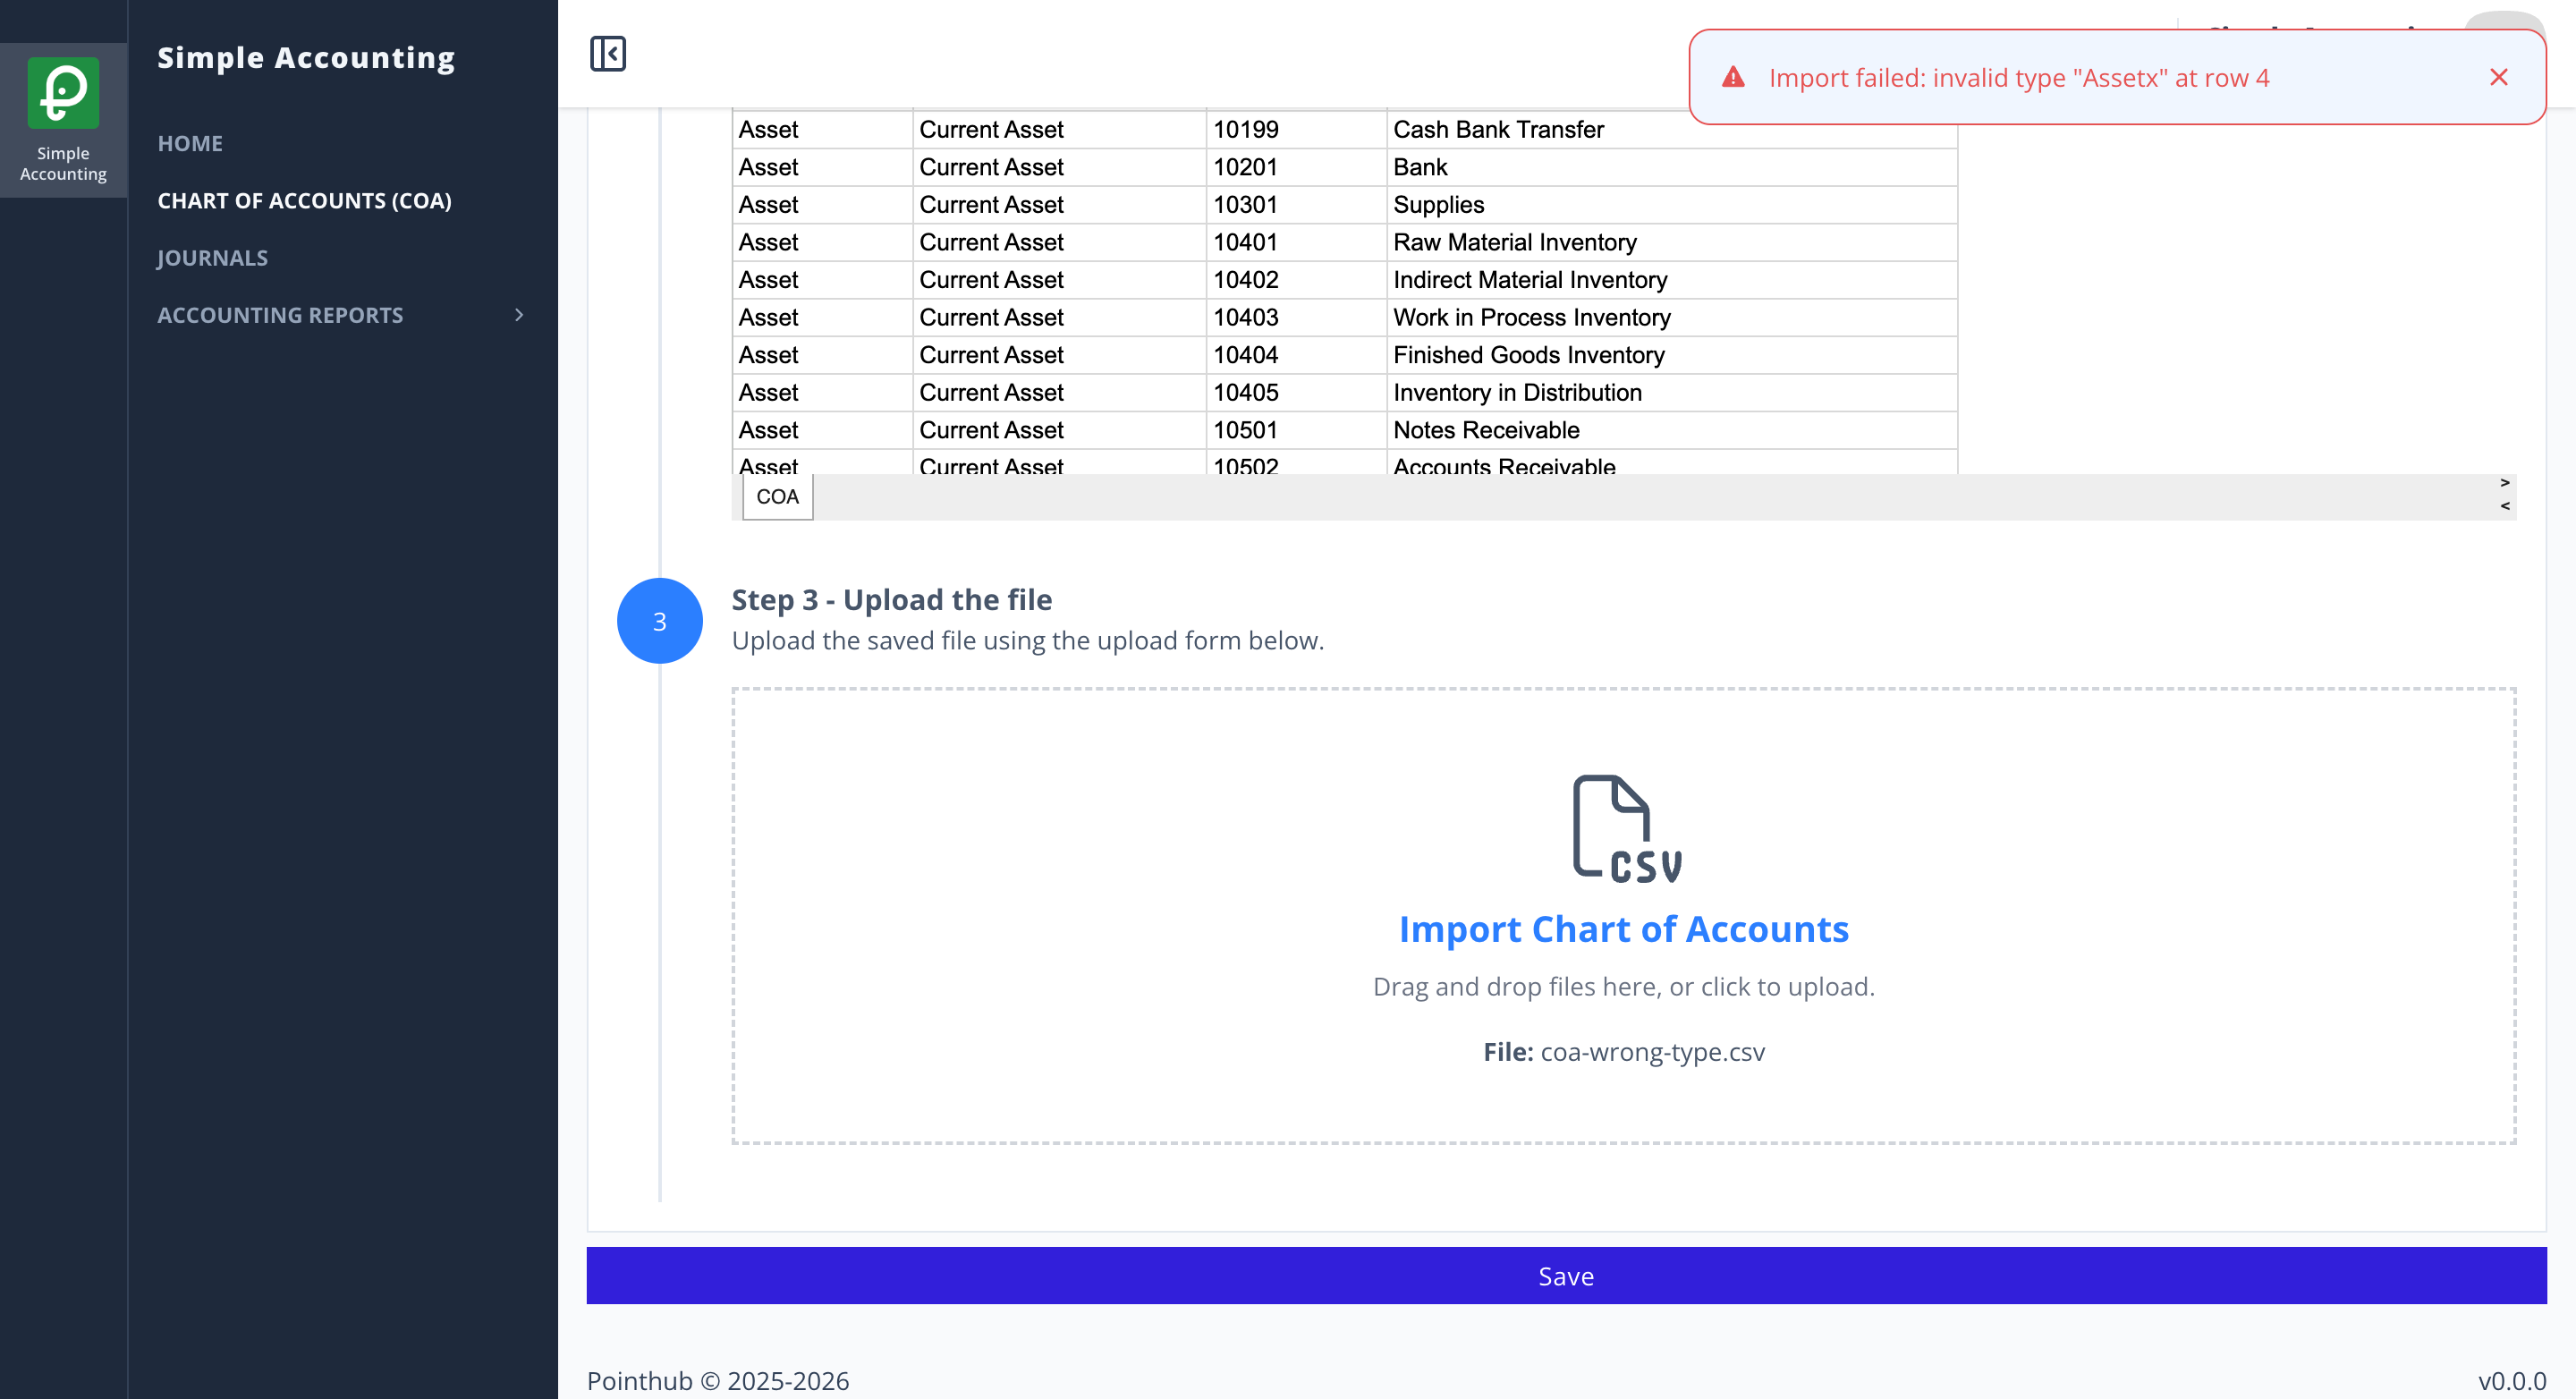This screenshot has width=2576, height=1399.
Task: Dismiss the import failed error notification
Action: 2498,77
